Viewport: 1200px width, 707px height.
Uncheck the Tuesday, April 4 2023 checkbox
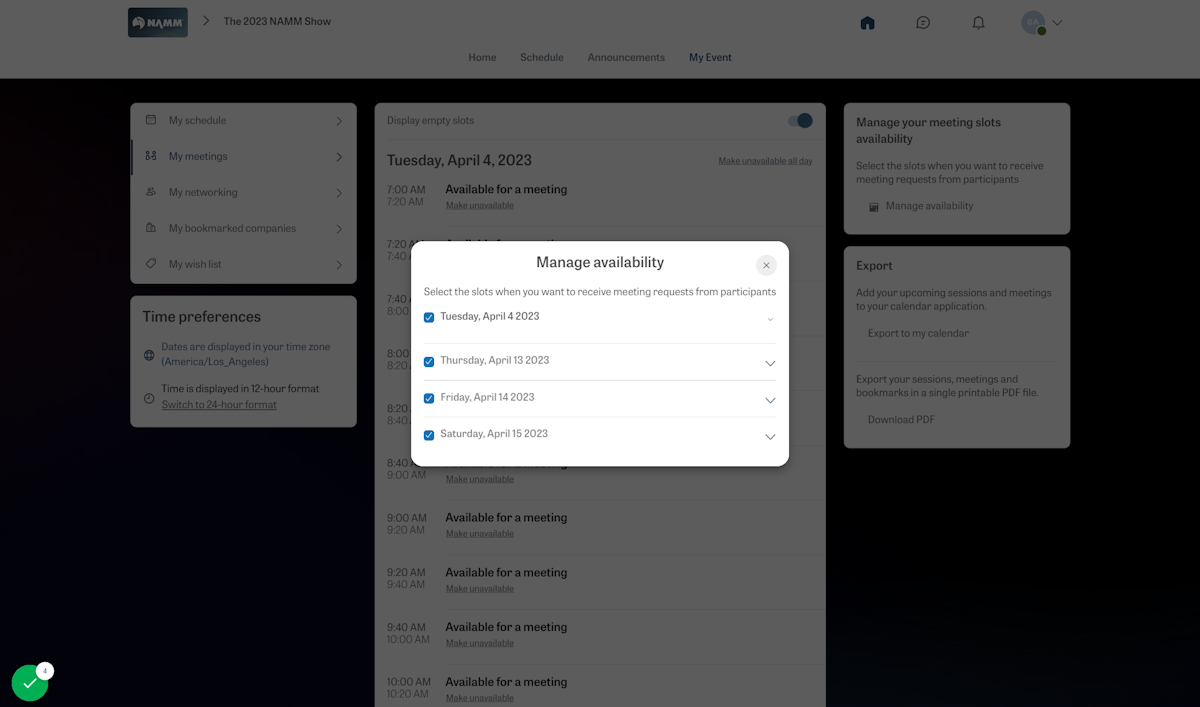429,317
